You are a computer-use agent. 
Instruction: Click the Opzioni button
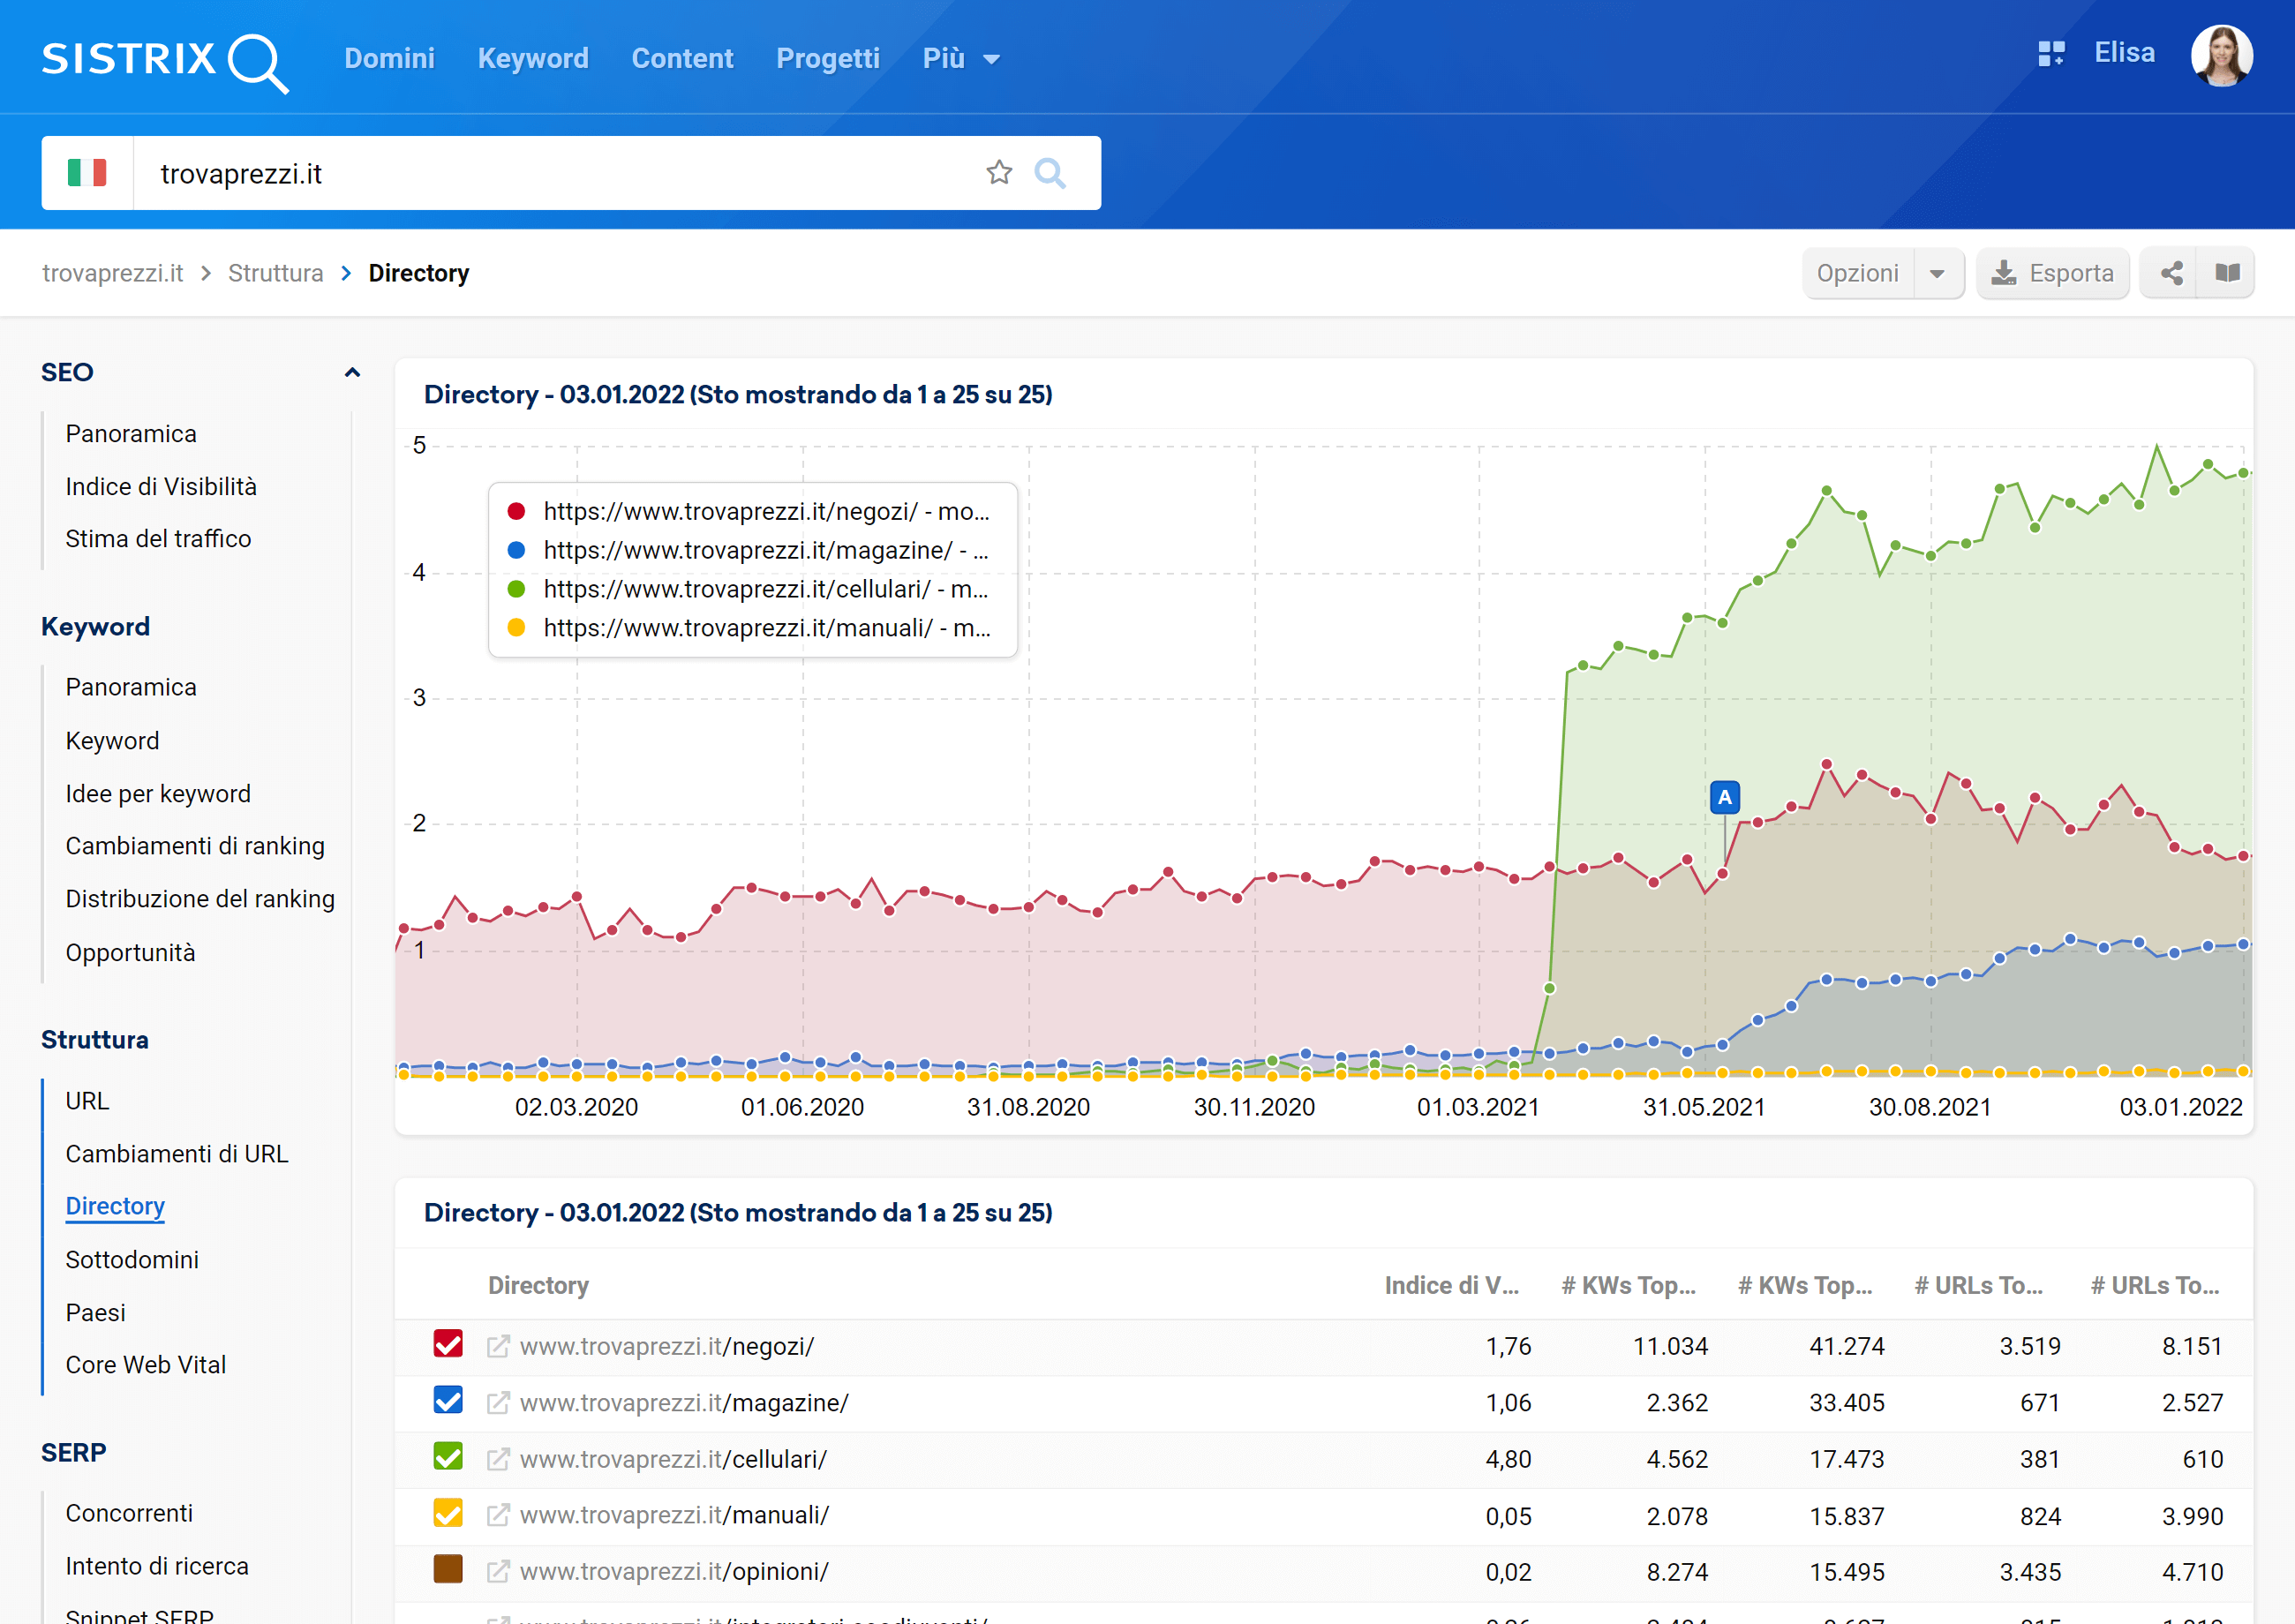pos(1857,273)
